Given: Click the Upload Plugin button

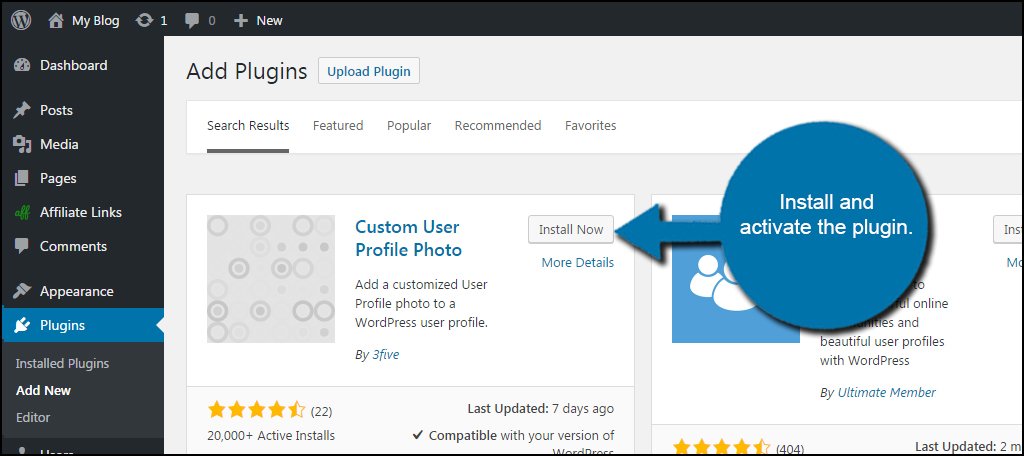Looking at the screenshot, I should pos(369,71).
